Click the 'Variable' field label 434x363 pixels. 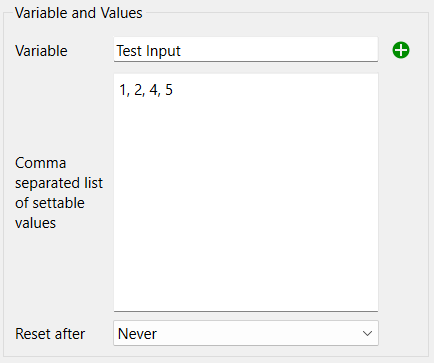41,51
